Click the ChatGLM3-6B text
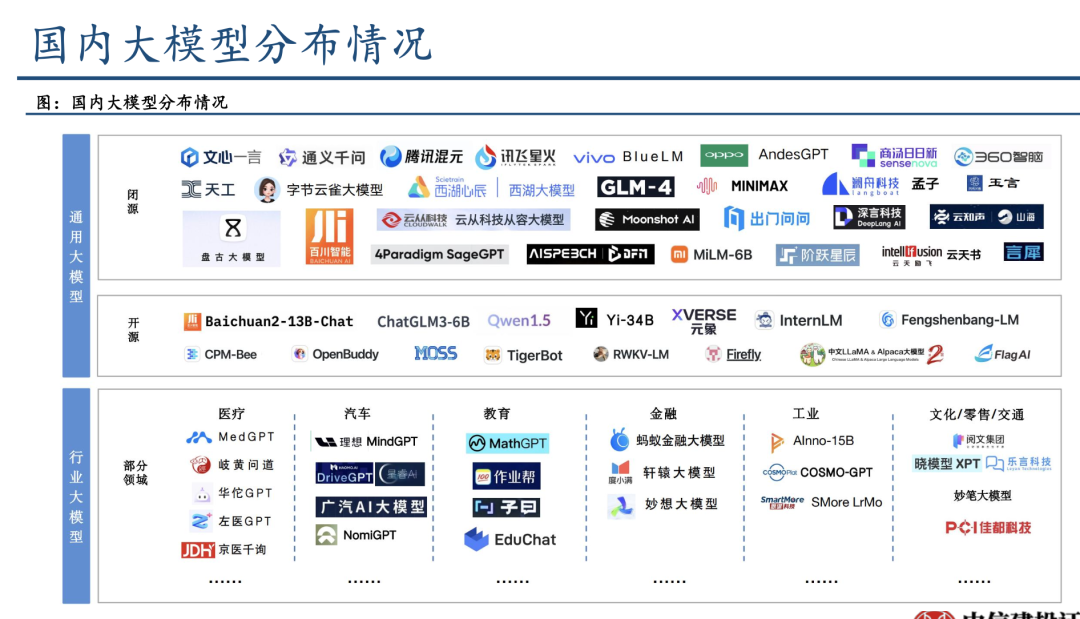Image resolution: width=1080 pixels, height=619 pixels. [423, 322]
